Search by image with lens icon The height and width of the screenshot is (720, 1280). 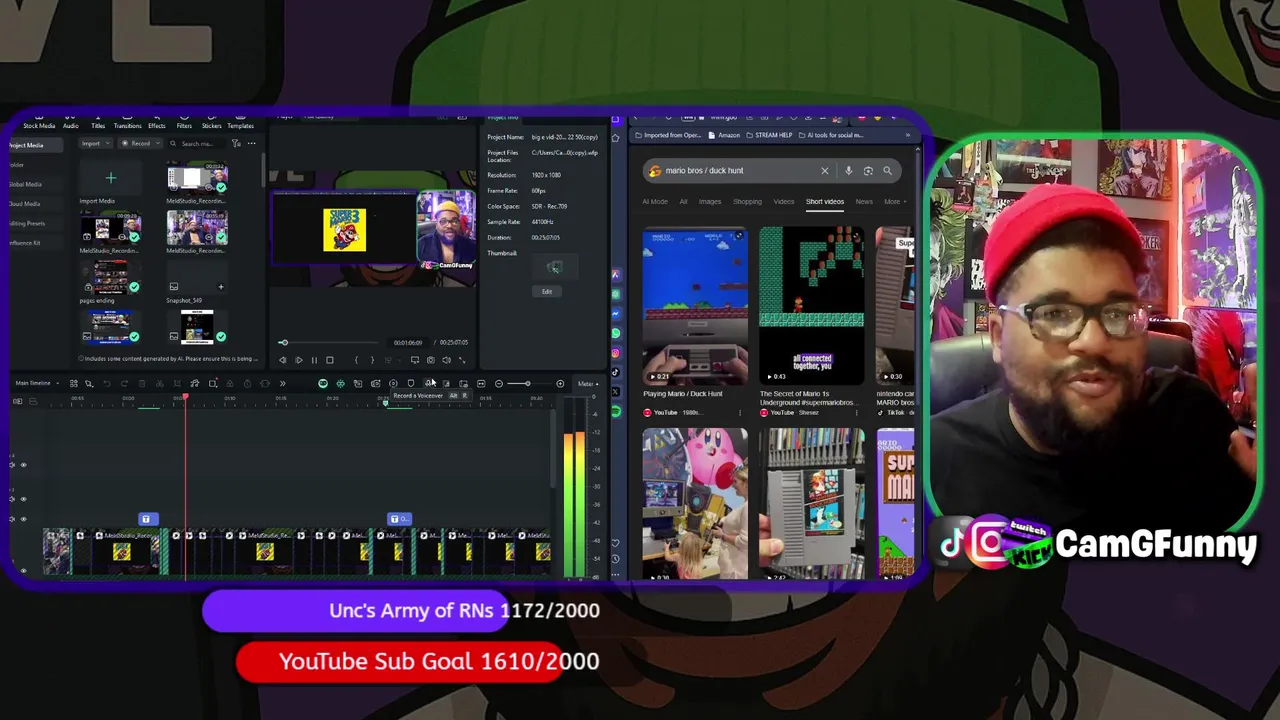click(x=868, y=171)
